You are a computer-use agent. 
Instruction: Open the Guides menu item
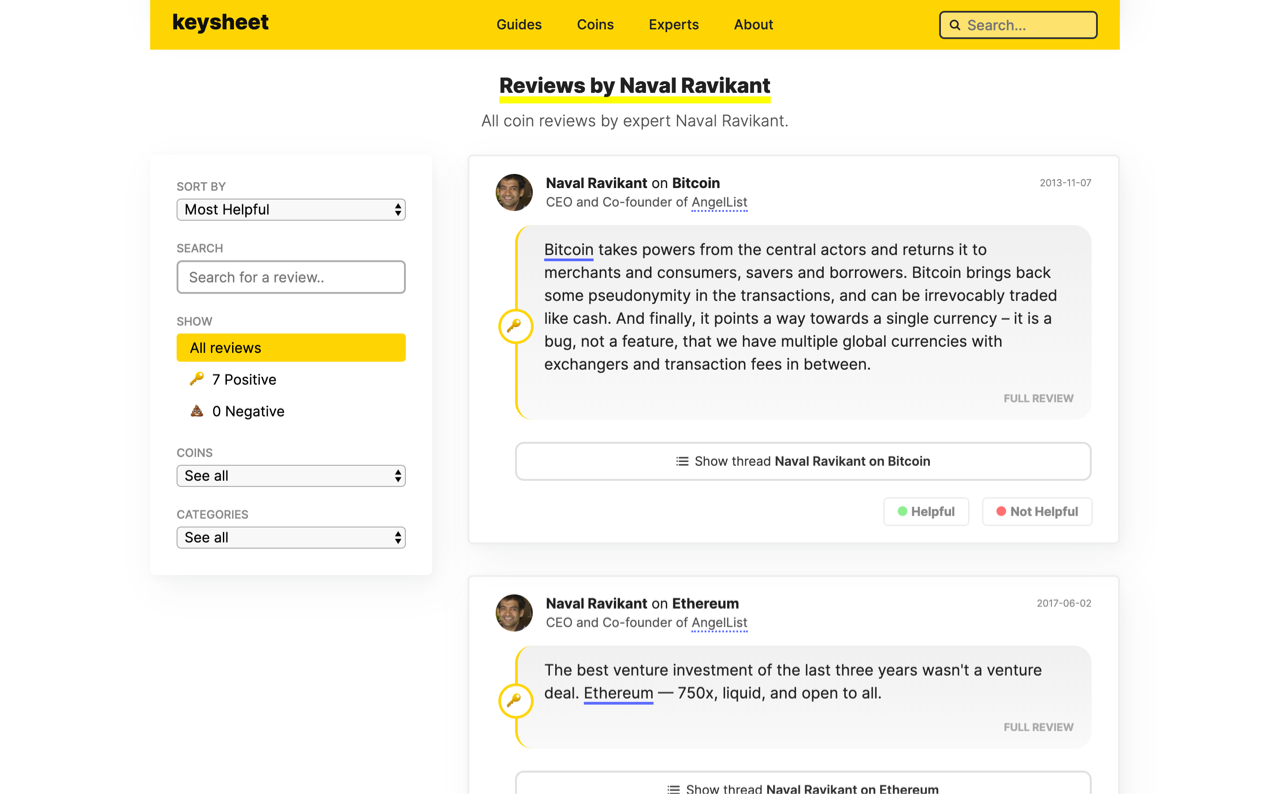[519, 24]
